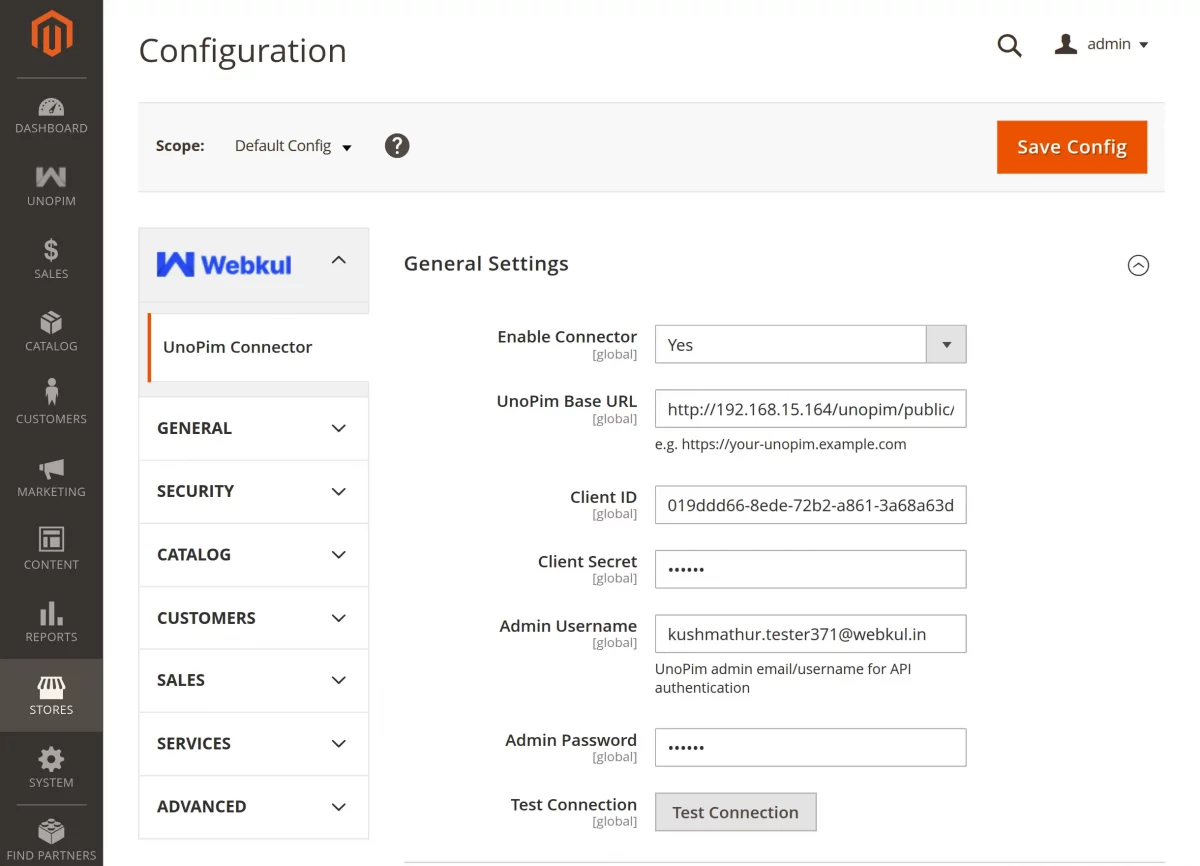This screenshot has width=1200, height=866.
Task: Expand the CATALOG config tab
Action: point(253,554)
